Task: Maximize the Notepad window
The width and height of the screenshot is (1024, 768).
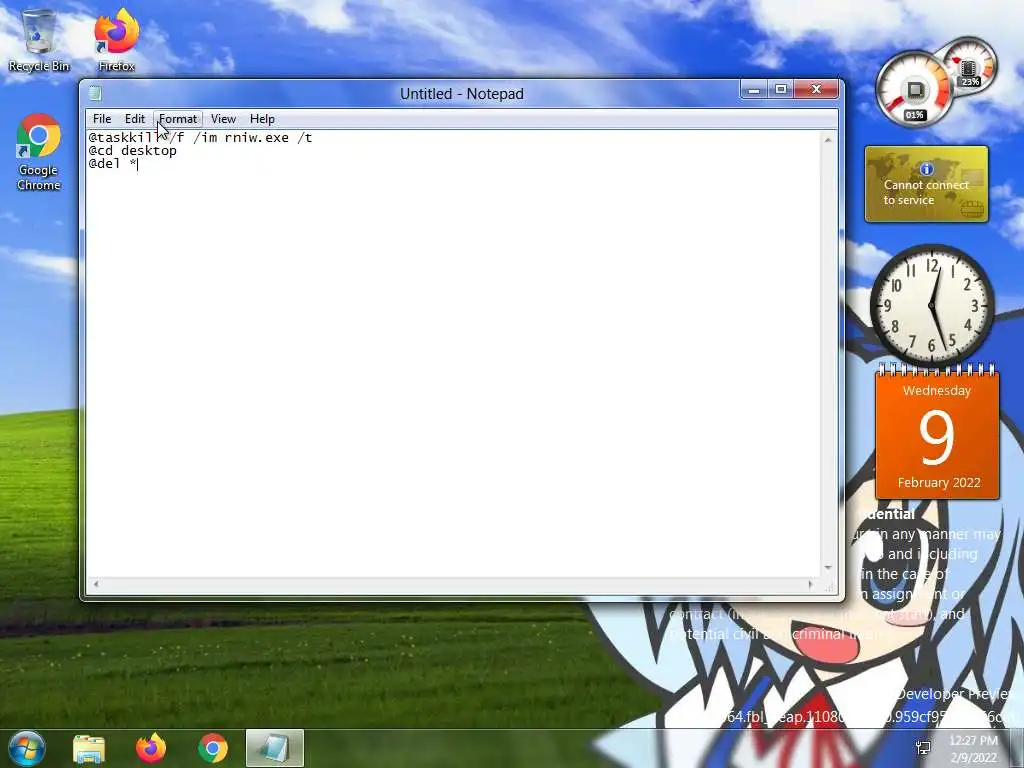Action: 780,89
